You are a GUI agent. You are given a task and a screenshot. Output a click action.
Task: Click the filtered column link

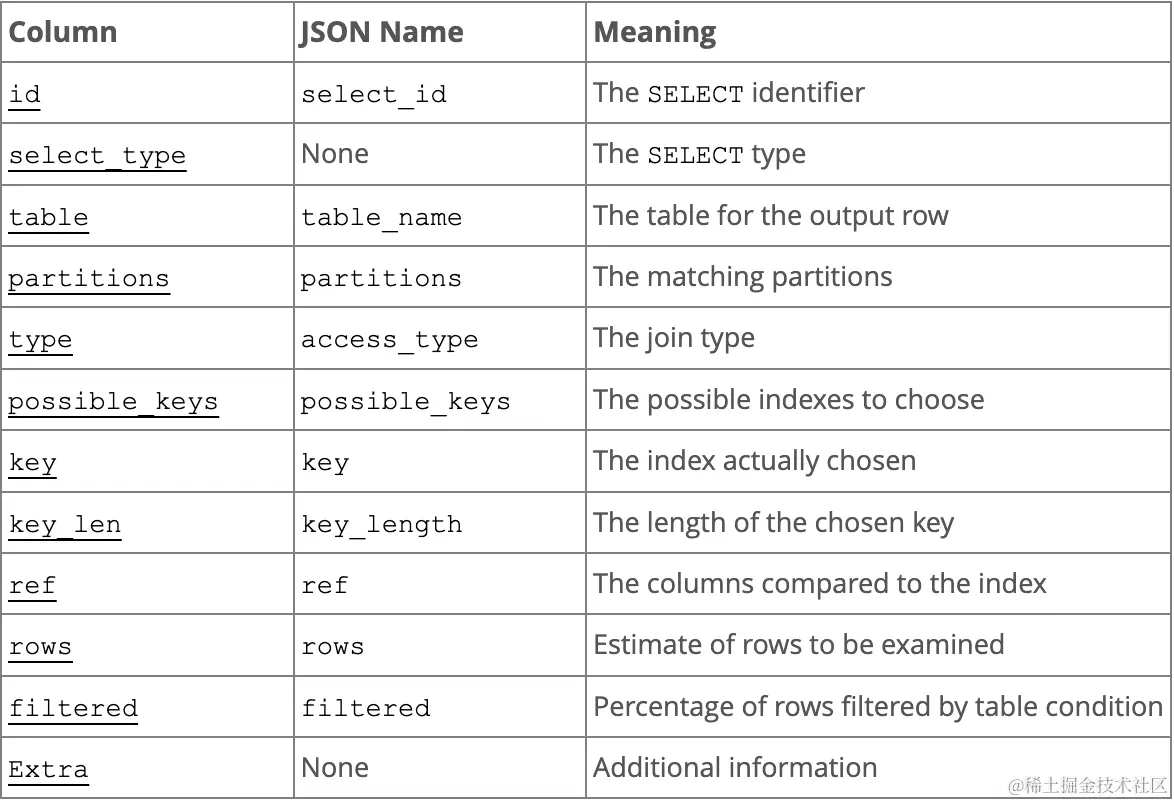[x=73, y=708]
